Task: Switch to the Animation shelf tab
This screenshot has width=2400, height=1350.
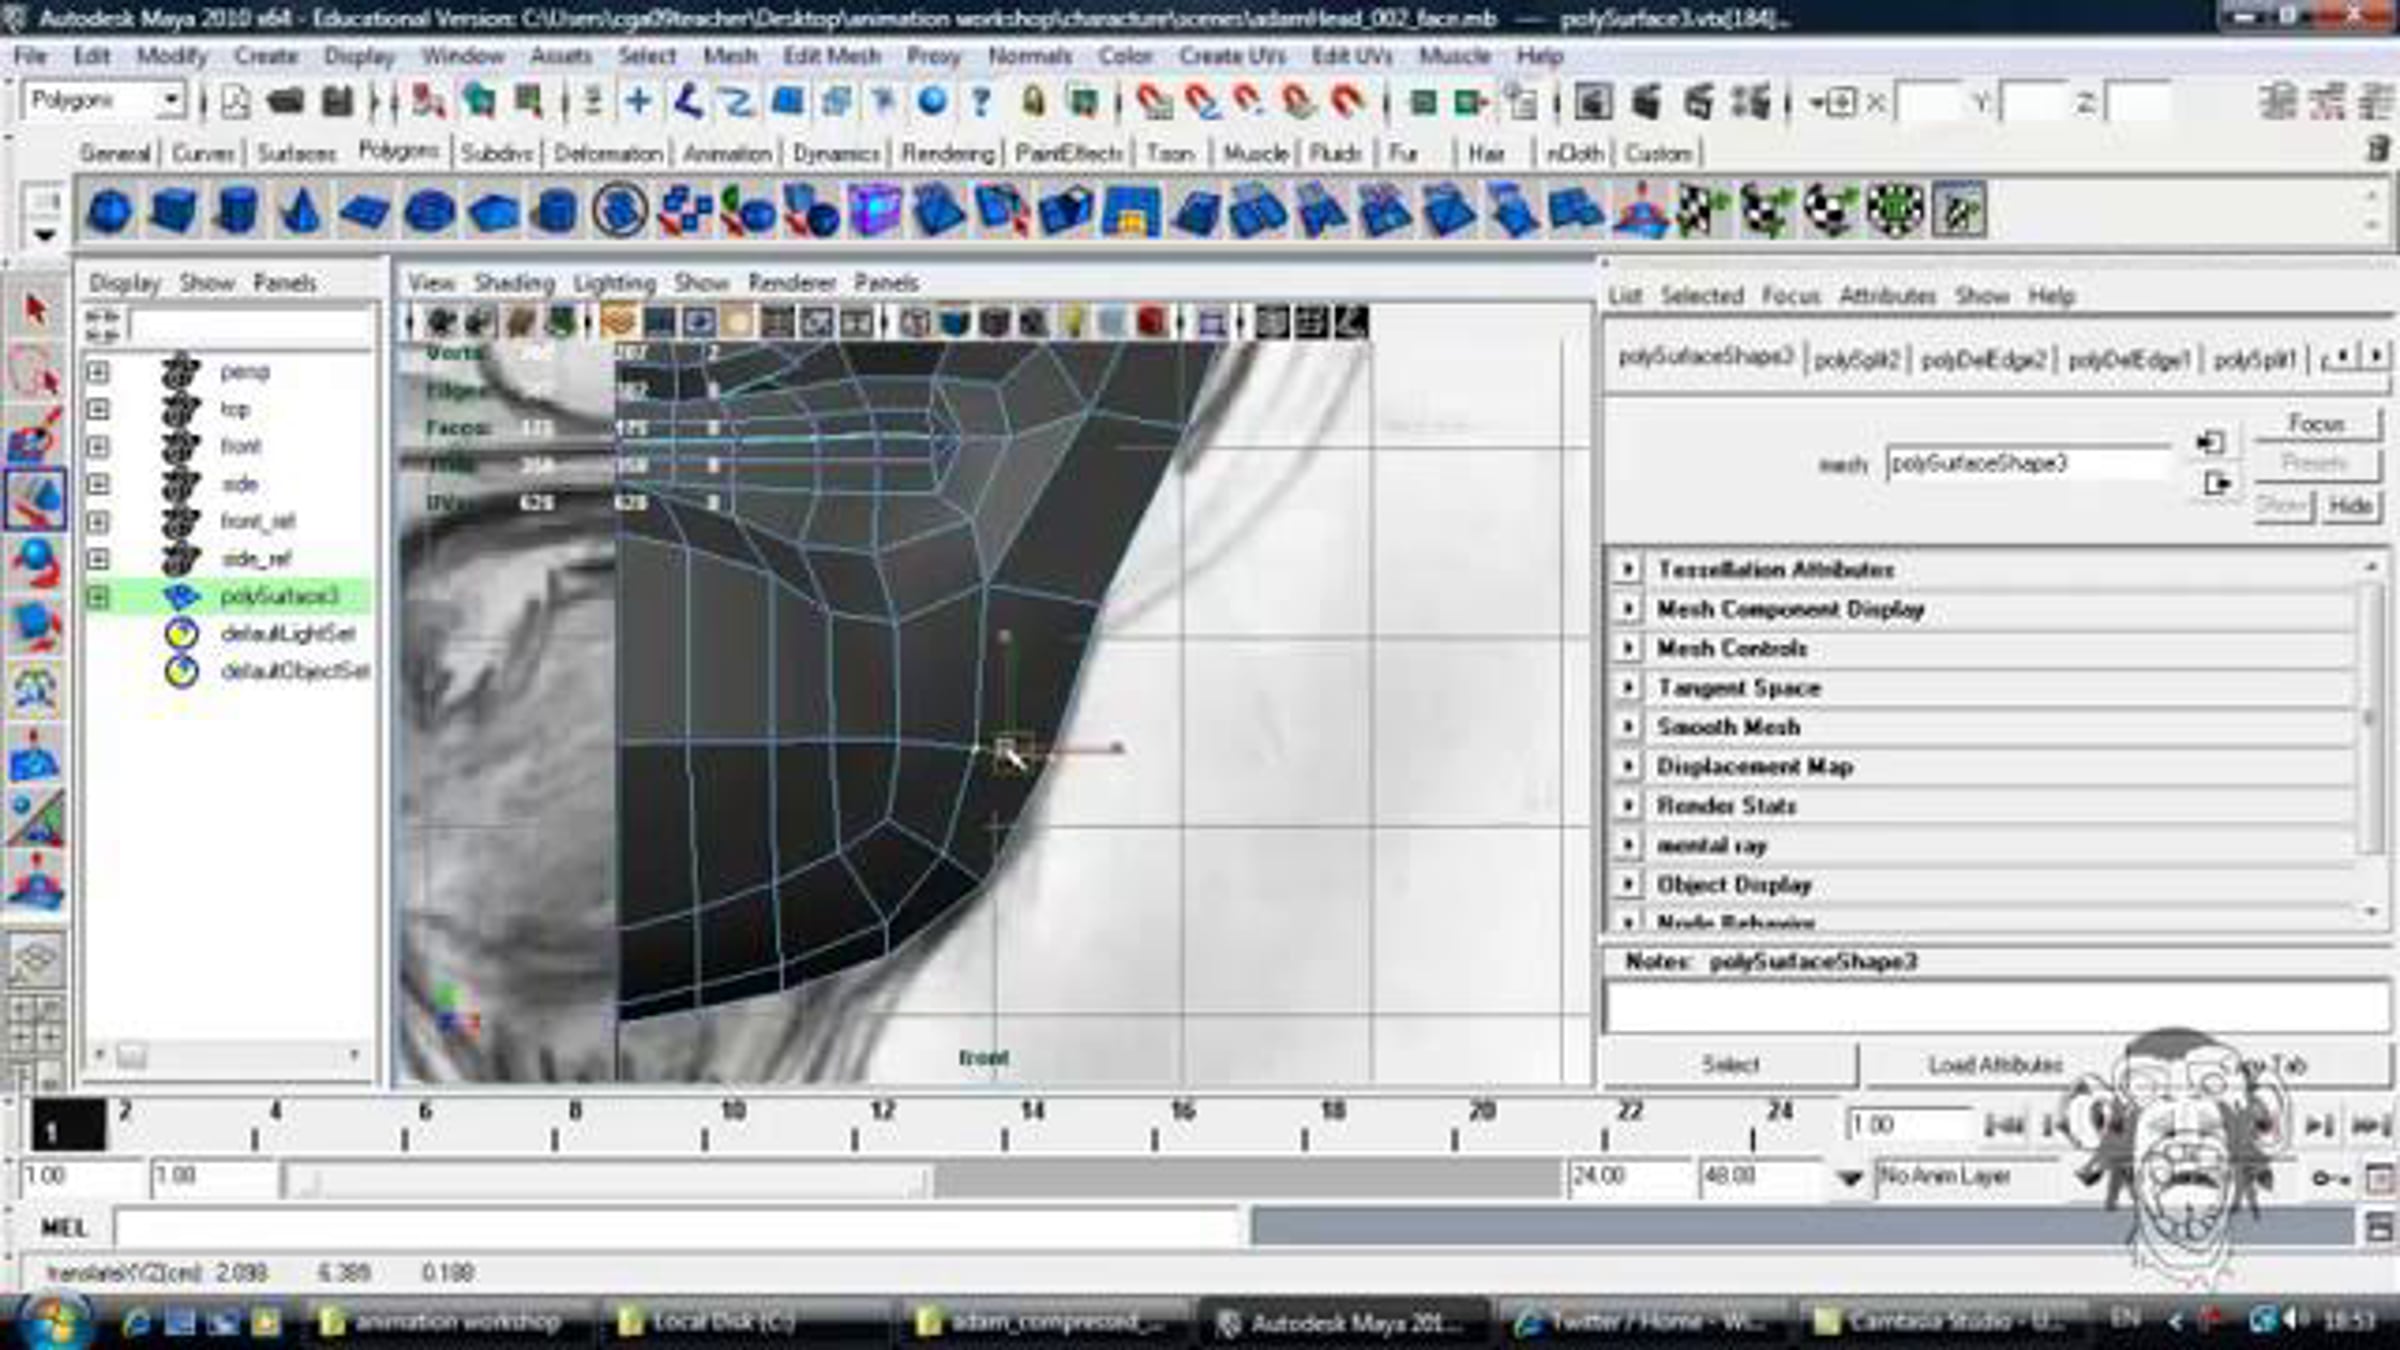Action: [727, 154]
